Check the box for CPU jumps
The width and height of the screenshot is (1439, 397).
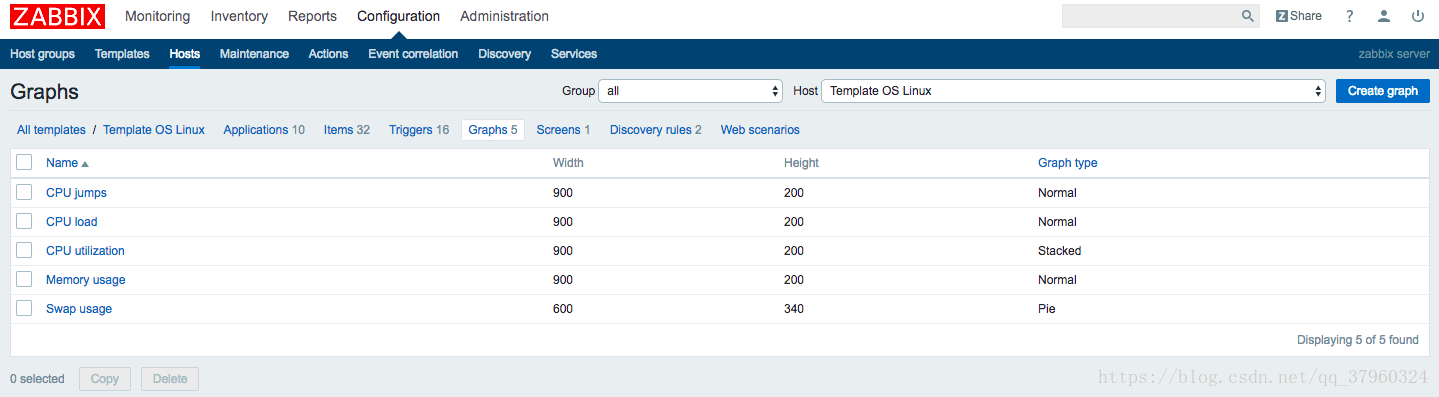click(24, 192)
